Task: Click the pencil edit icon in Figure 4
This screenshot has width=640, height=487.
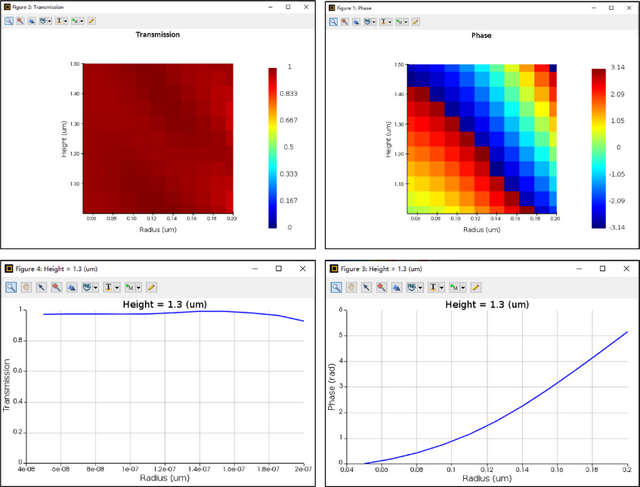Action: click(x=151, y=287)
